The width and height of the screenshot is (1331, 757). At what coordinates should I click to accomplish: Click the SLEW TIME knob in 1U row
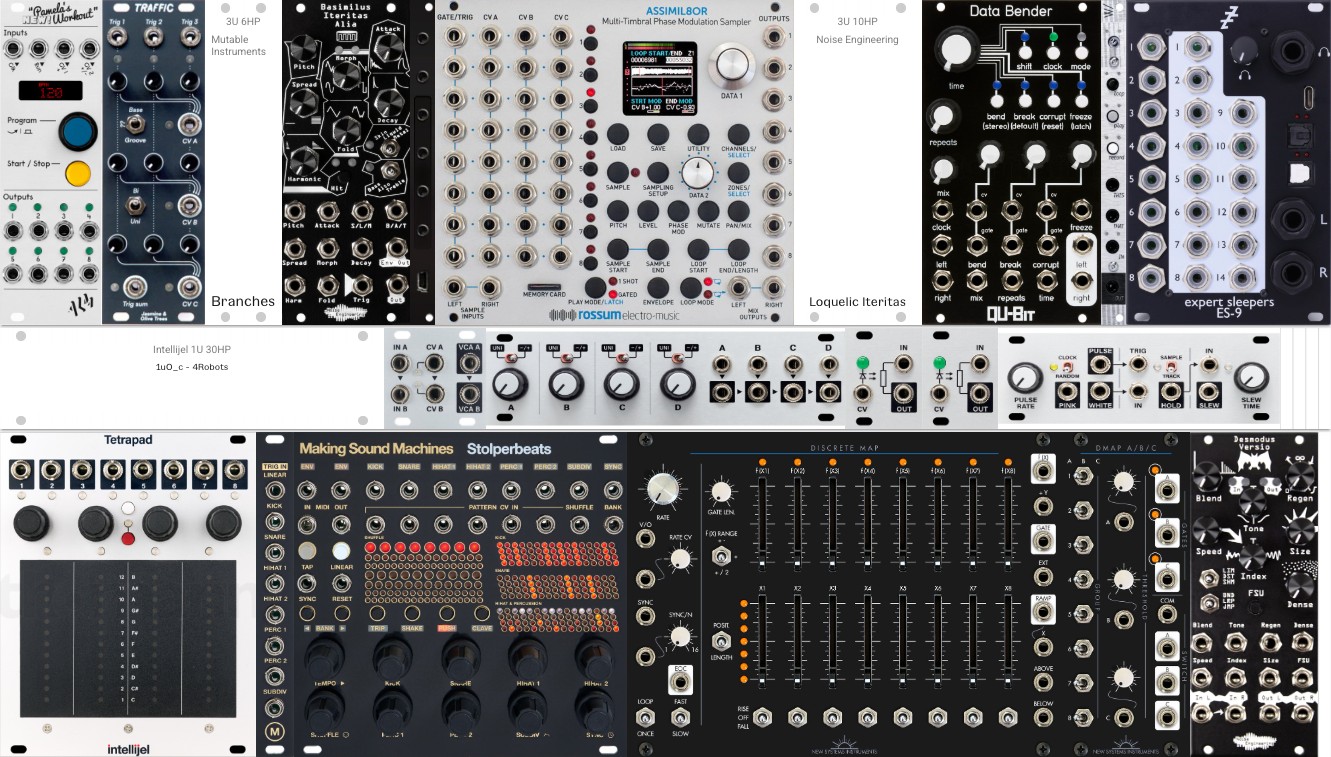pos(1252,377)
